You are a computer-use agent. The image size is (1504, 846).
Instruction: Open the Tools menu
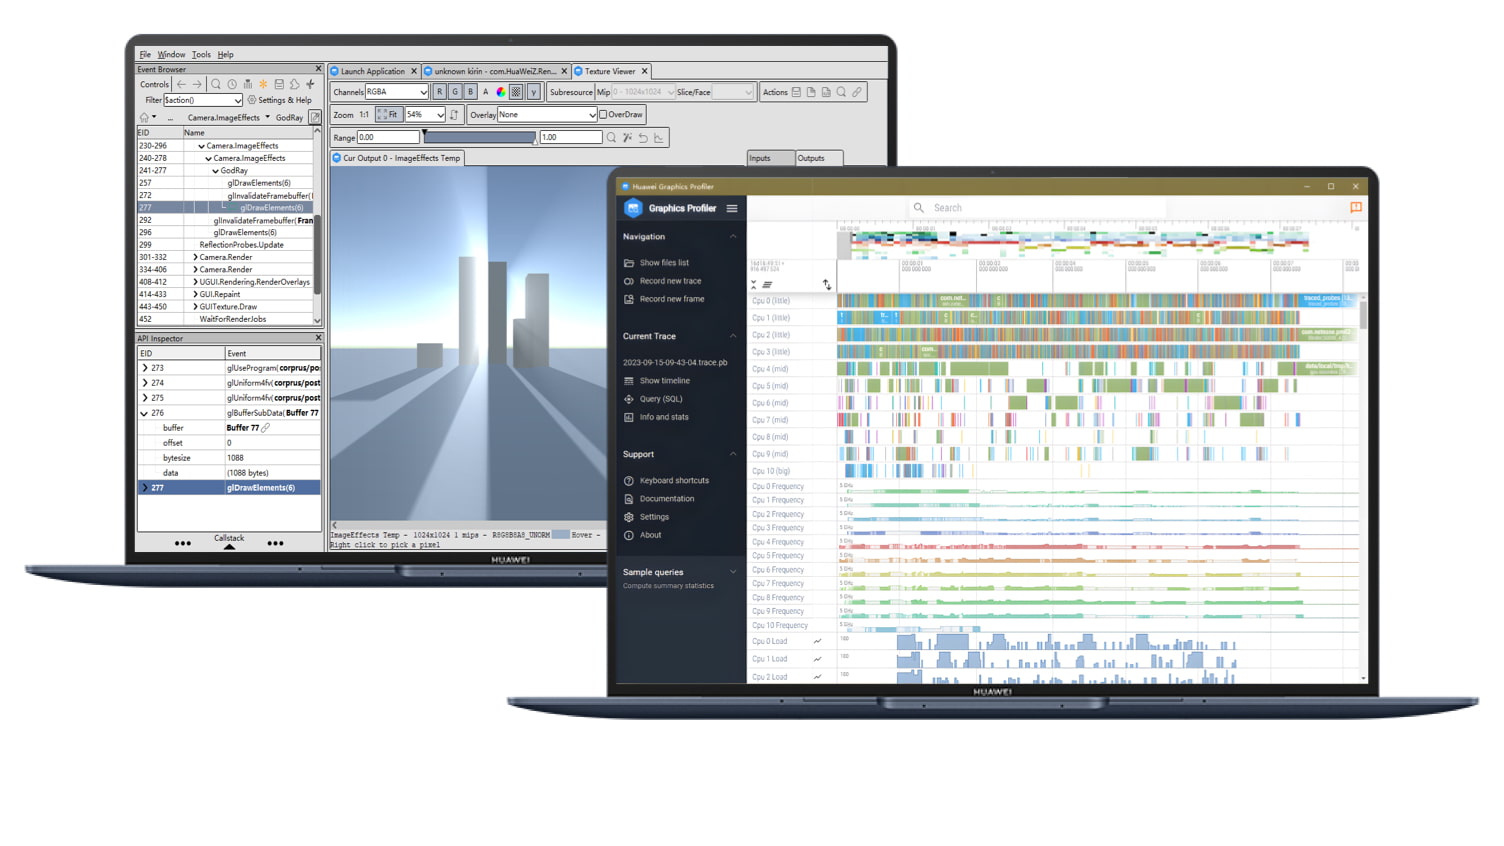(201, 55)
